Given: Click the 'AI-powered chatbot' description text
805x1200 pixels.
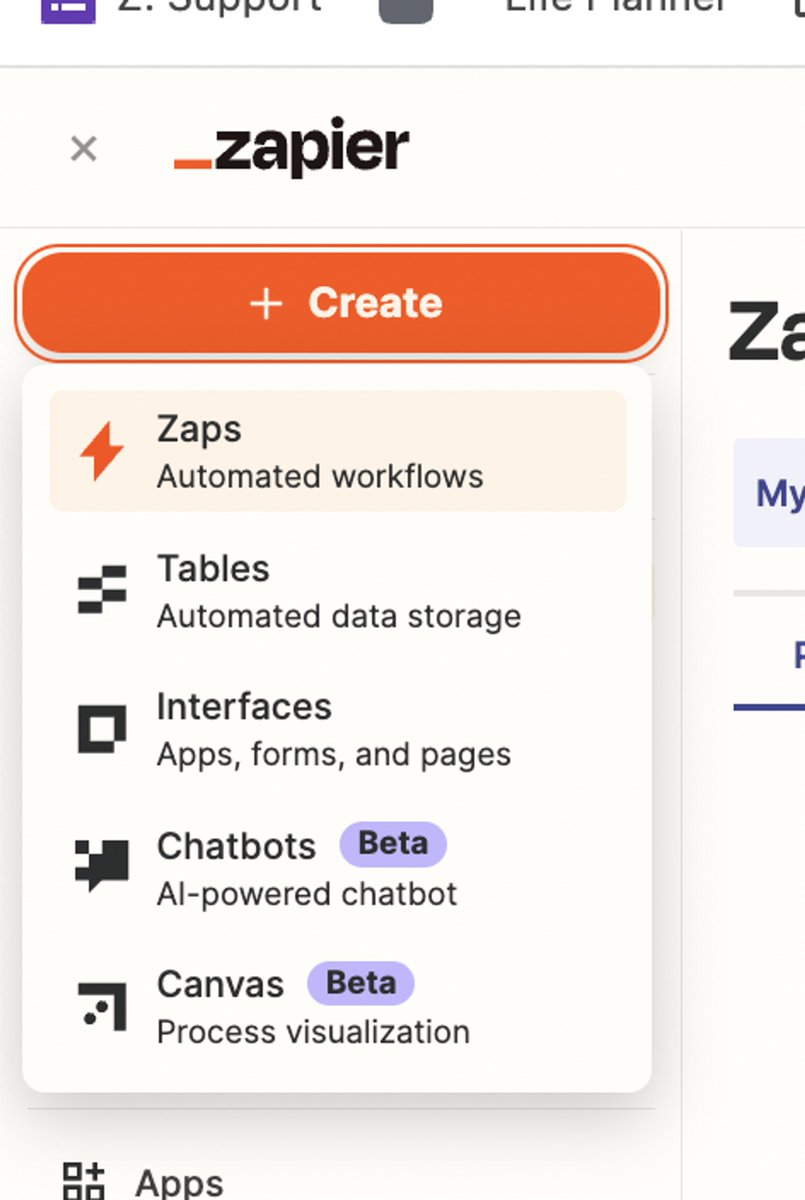Looking at the screenshot, I should pos(307,893).
